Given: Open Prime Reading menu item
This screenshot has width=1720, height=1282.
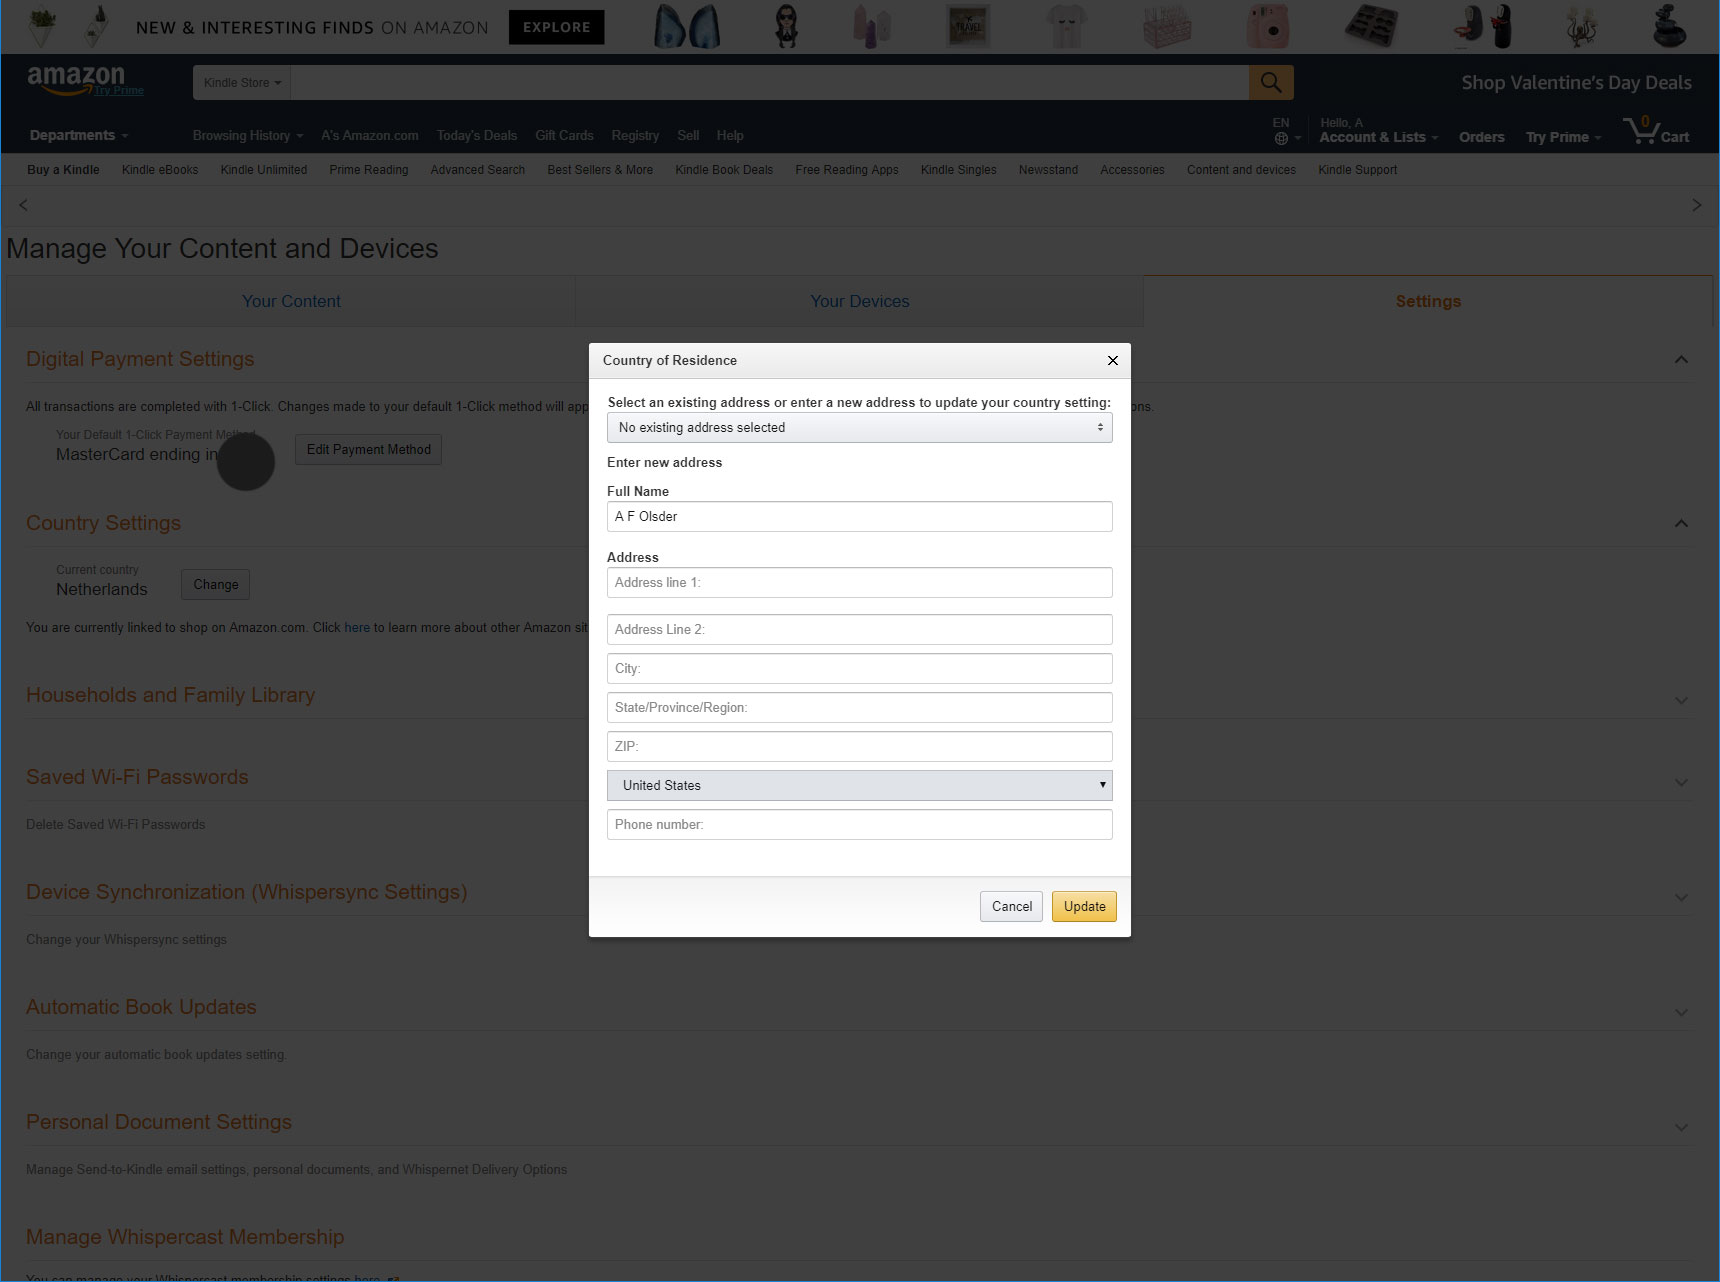Looking at the screenshot, I should [x=369, y=170].
